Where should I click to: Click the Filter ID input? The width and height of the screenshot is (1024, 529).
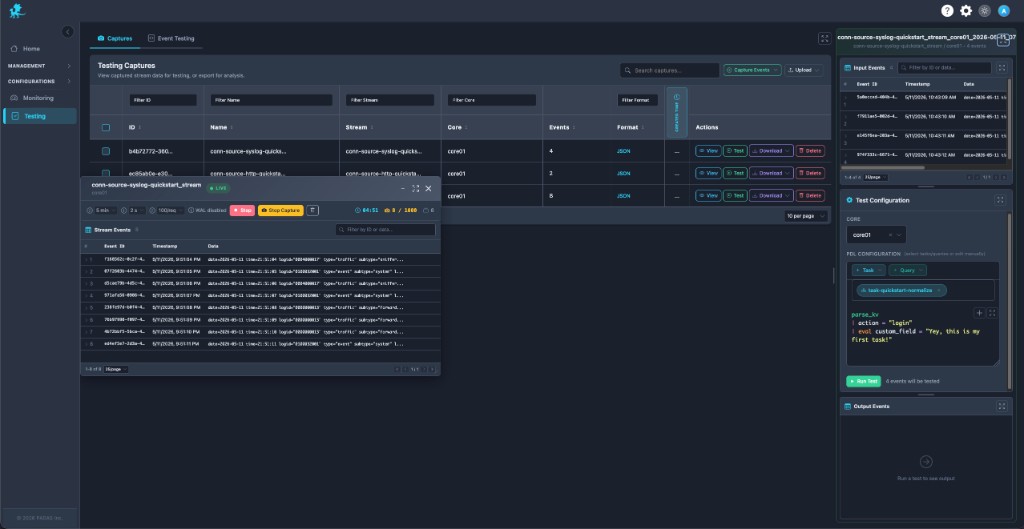pos(163,100)
